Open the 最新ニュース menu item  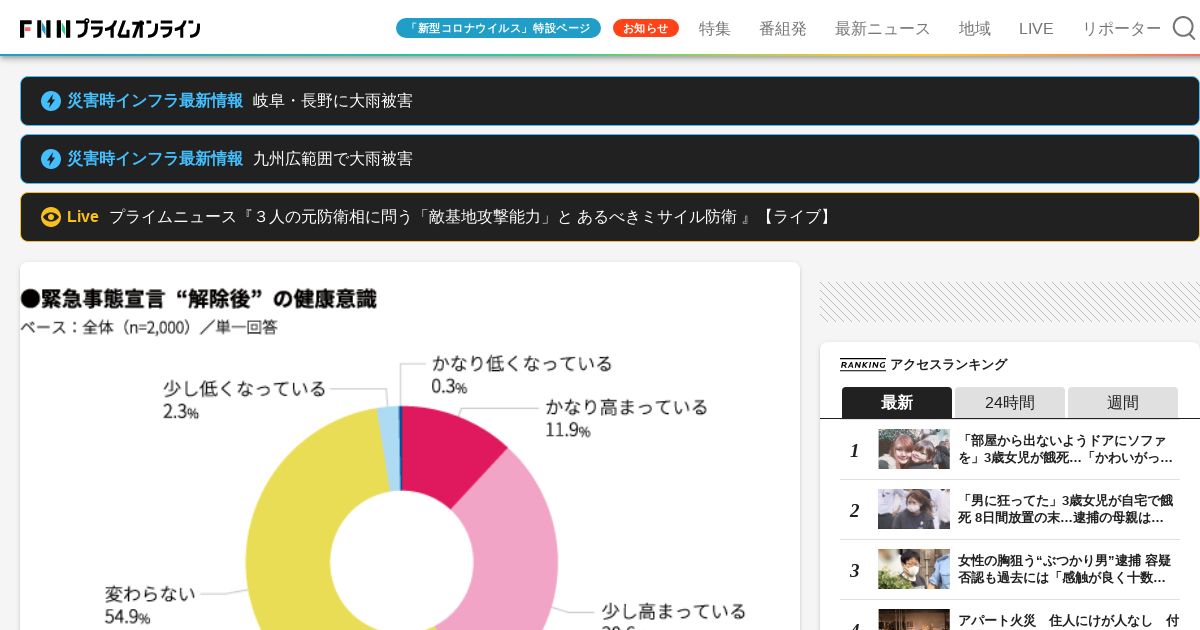coord(883,28)
